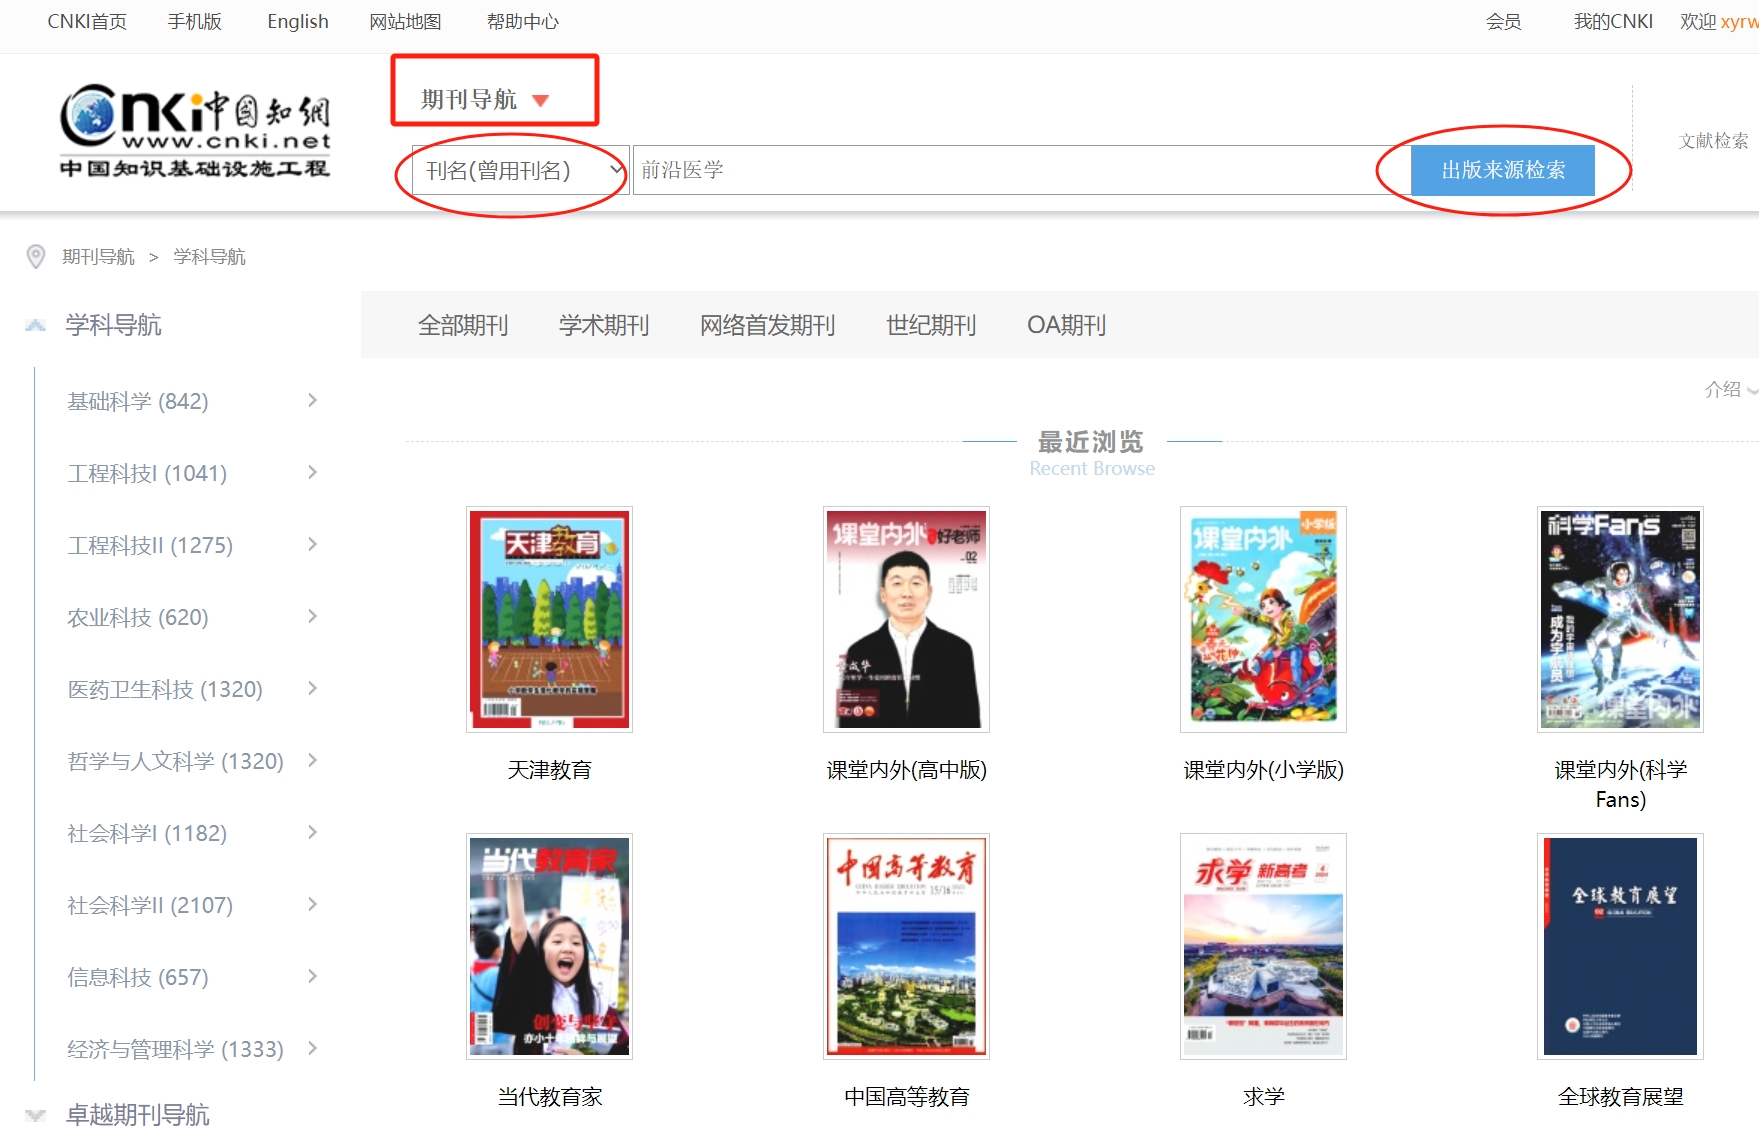Screen dimensions: 1759x1129
Task: Open 会员 link in top bar
Action: point(1503,21)
